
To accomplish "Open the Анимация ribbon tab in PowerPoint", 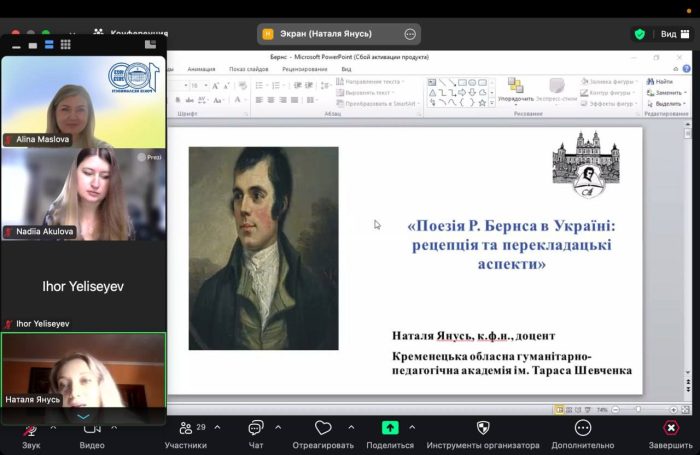I will pyautogui.click(x=201, y=69).
